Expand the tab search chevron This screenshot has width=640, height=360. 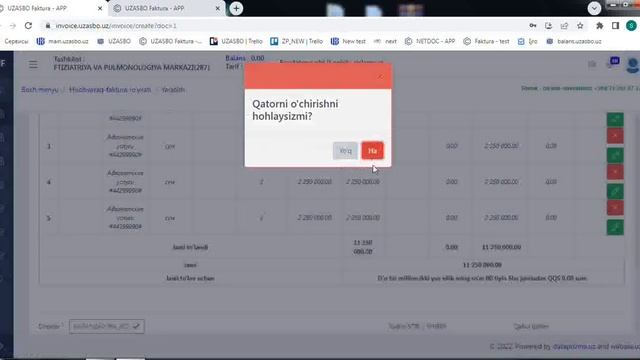point(594,8)
